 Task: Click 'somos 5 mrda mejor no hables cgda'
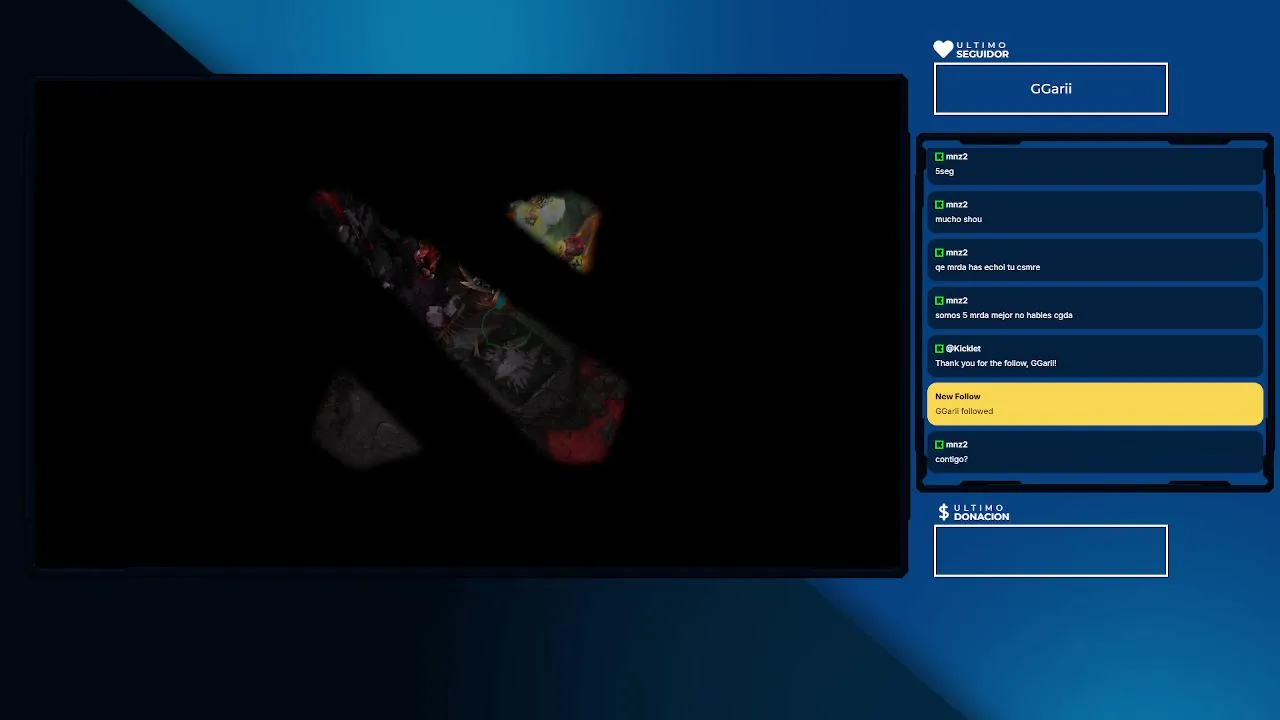(x=1003, y=315)
